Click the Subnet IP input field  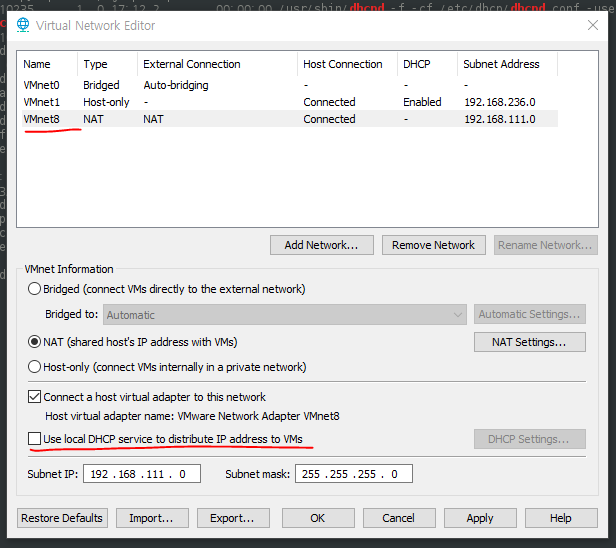pos(142,474)
